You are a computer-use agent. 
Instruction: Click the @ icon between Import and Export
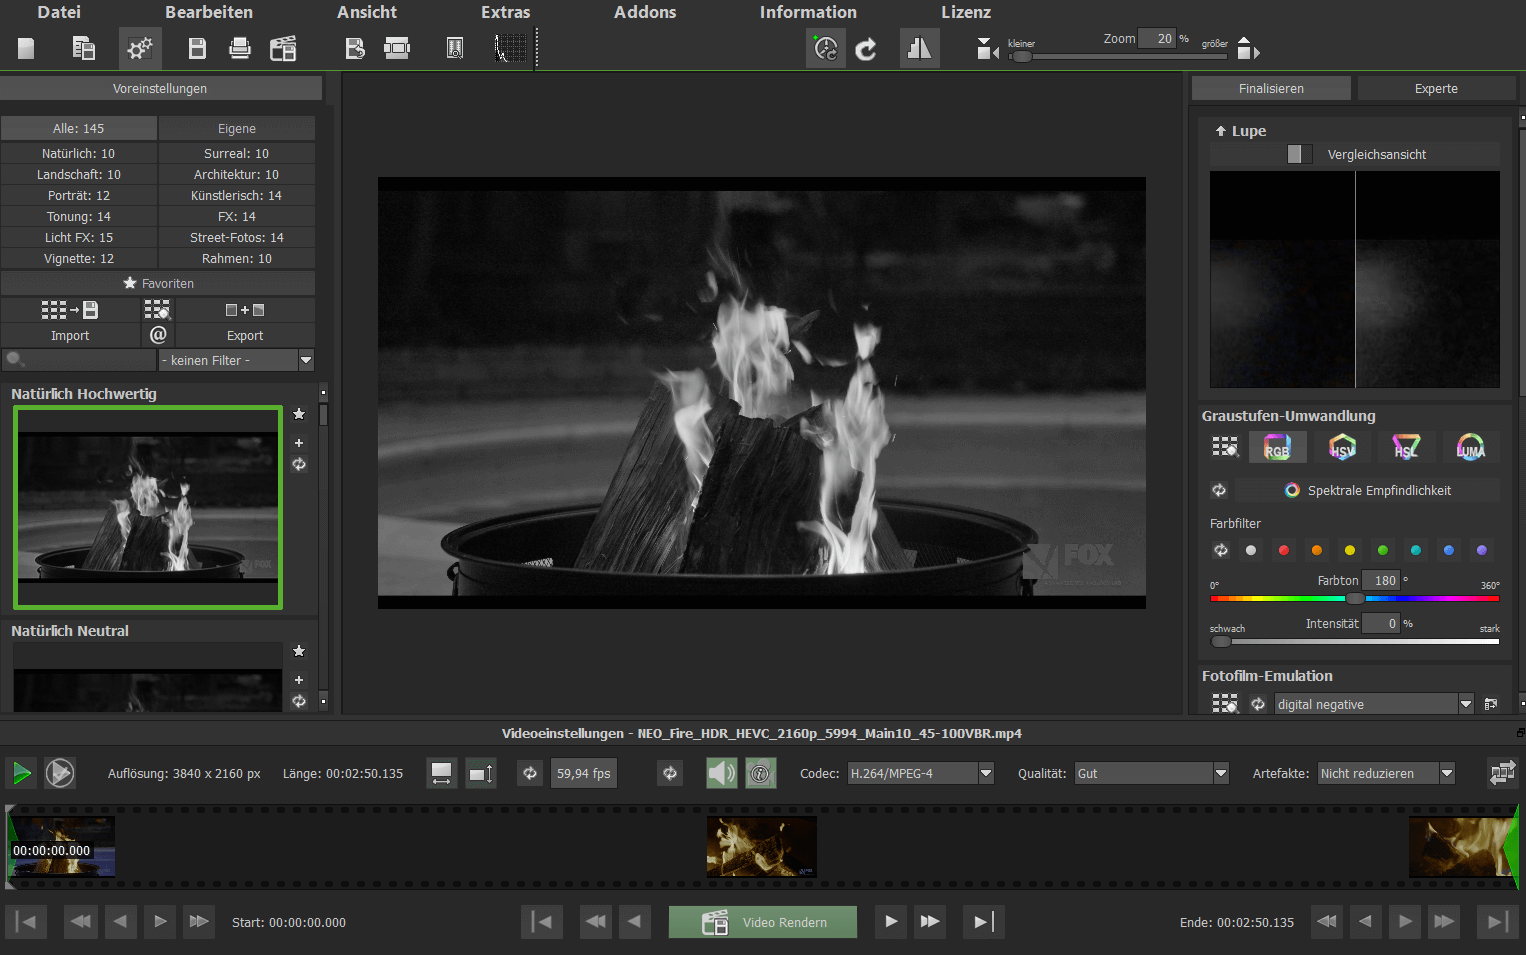pyautogui.click(x=158, y=335)
